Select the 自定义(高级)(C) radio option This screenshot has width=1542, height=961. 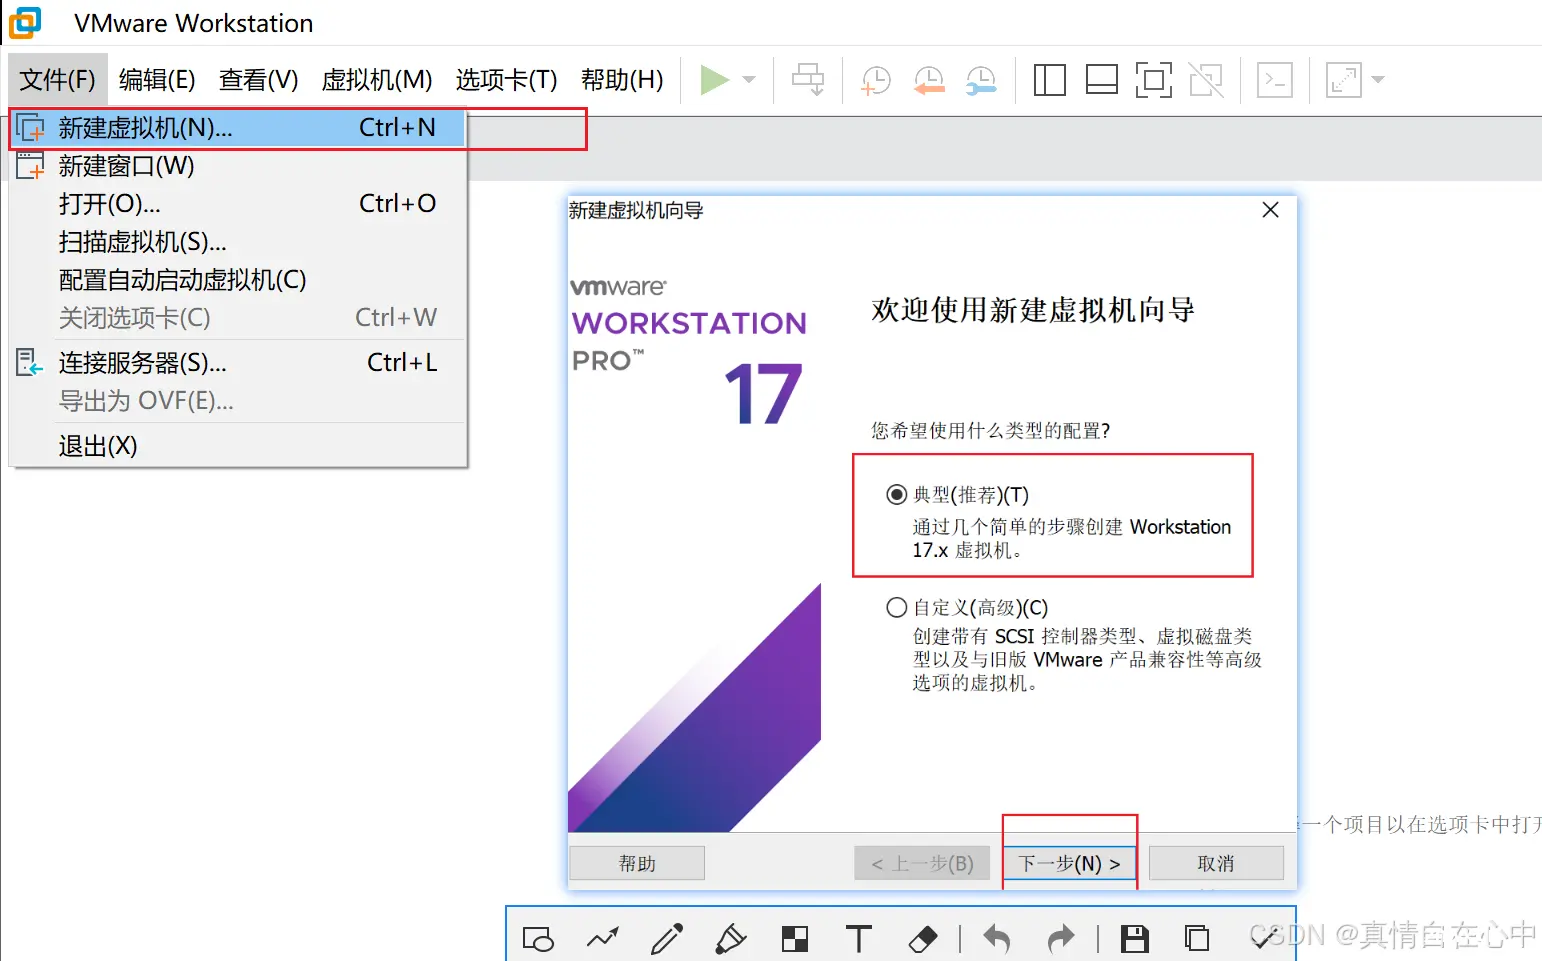point(896,608)
